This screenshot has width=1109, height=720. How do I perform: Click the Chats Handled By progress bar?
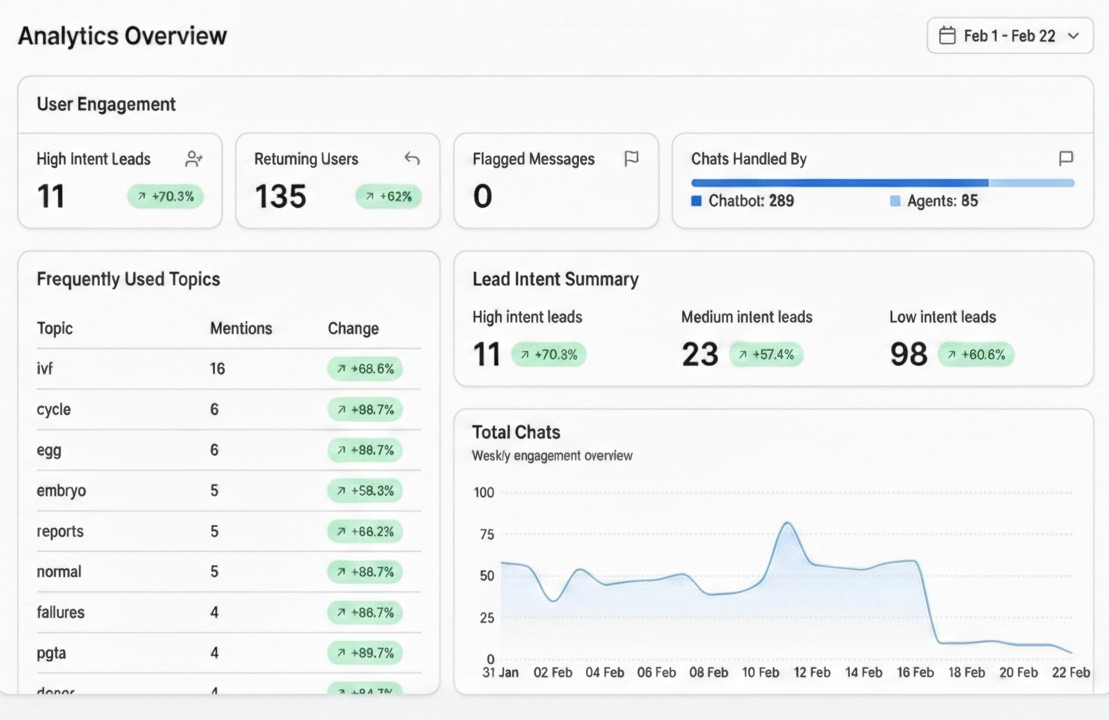tap(883, 183)
